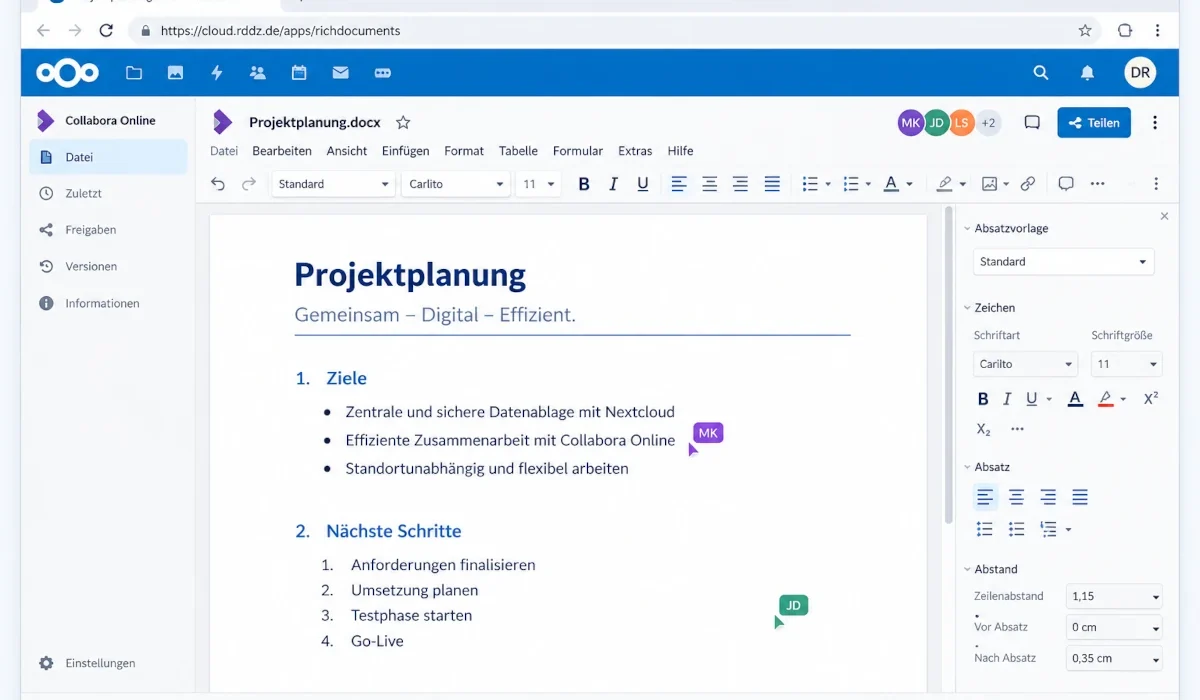Close the formatting sidebar with the X
The height and width of the screenshot is (700, 1200).
(1164, 216)
